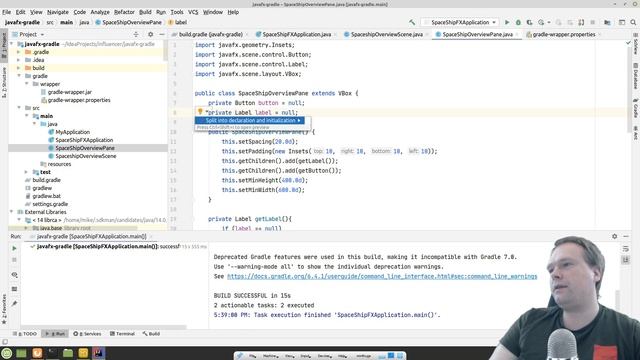Expand the test folder
Viewport: 640px width, 360px height.
27,172
